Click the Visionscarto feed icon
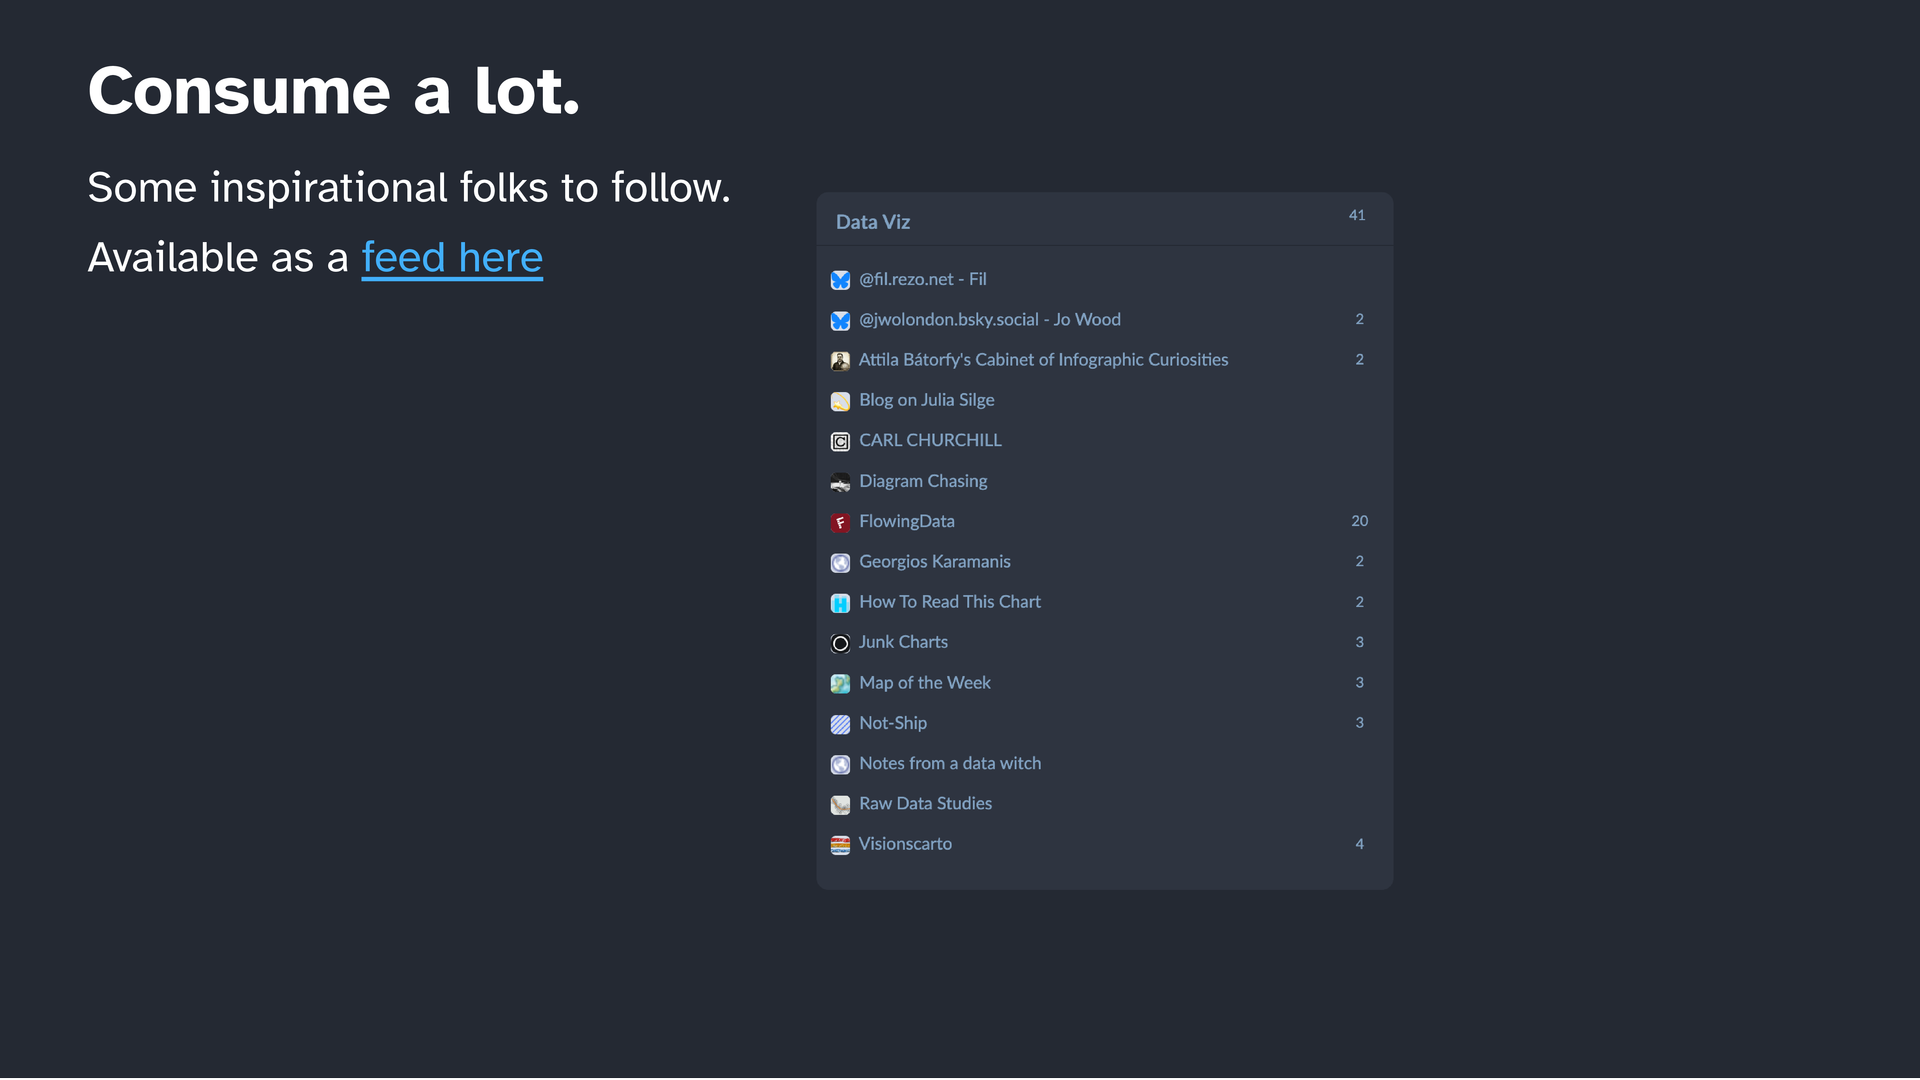This screenshot has height=1080, width=1920. click(840, 845)
